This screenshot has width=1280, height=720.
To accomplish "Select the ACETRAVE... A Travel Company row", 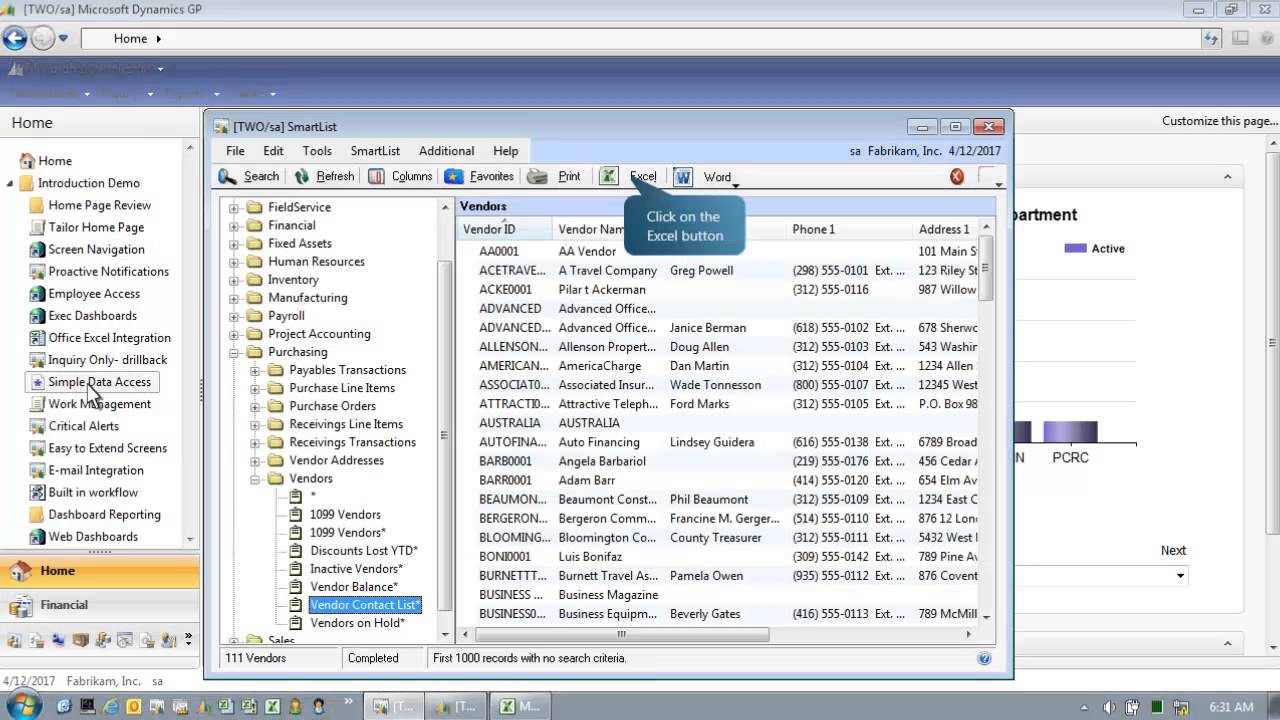I will click(718, 271).
